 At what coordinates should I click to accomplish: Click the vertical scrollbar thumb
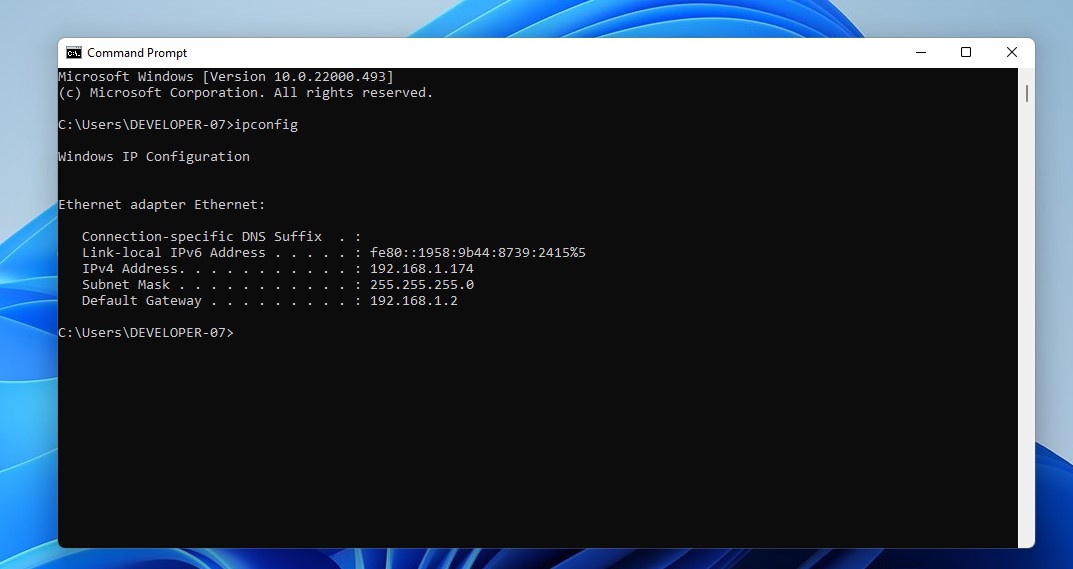[1027, 94]
